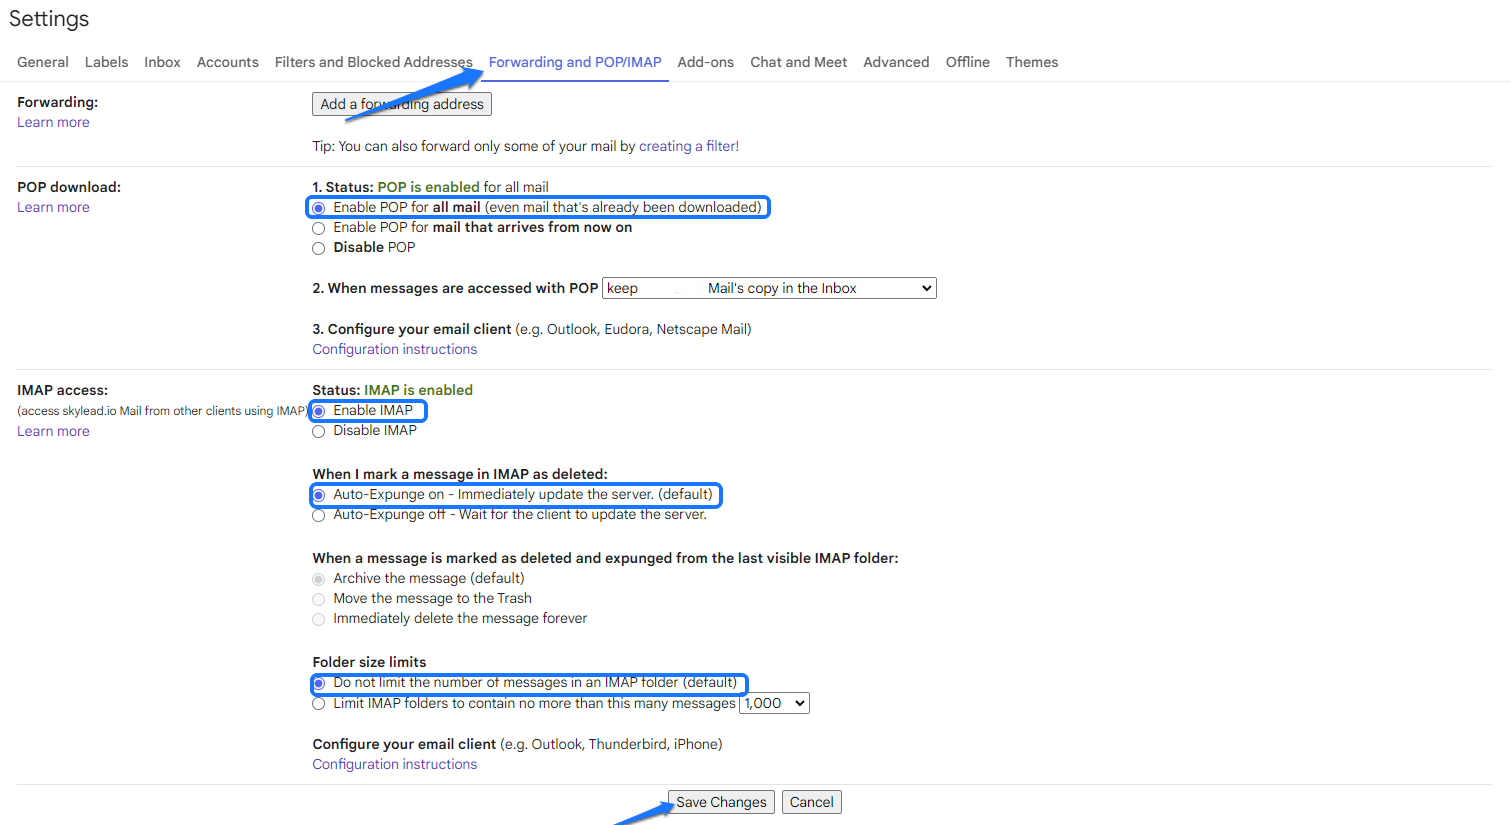Choose Auto-Expunge on default option
1511x825 pixels.
click(x=319, y=495)
